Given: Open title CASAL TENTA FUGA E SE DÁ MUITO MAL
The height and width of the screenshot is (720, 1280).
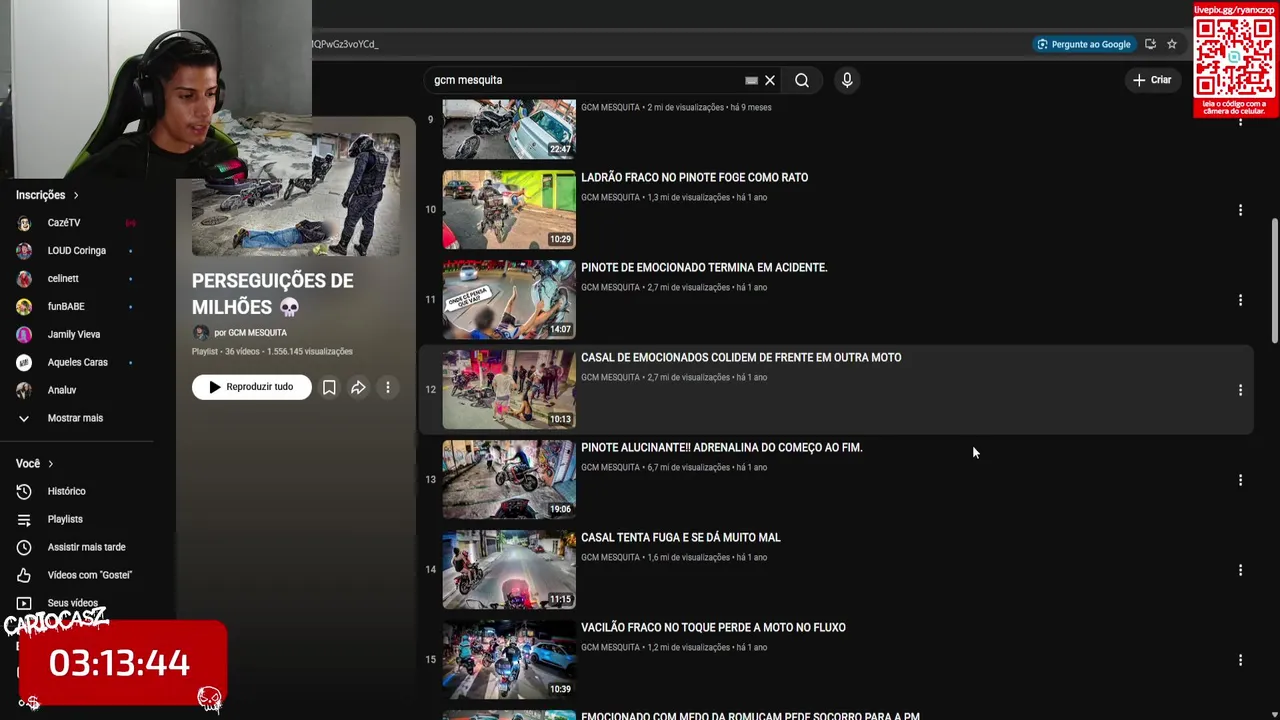Looking at the screenshot, I should pyautogui.click(x=680, y=537).
